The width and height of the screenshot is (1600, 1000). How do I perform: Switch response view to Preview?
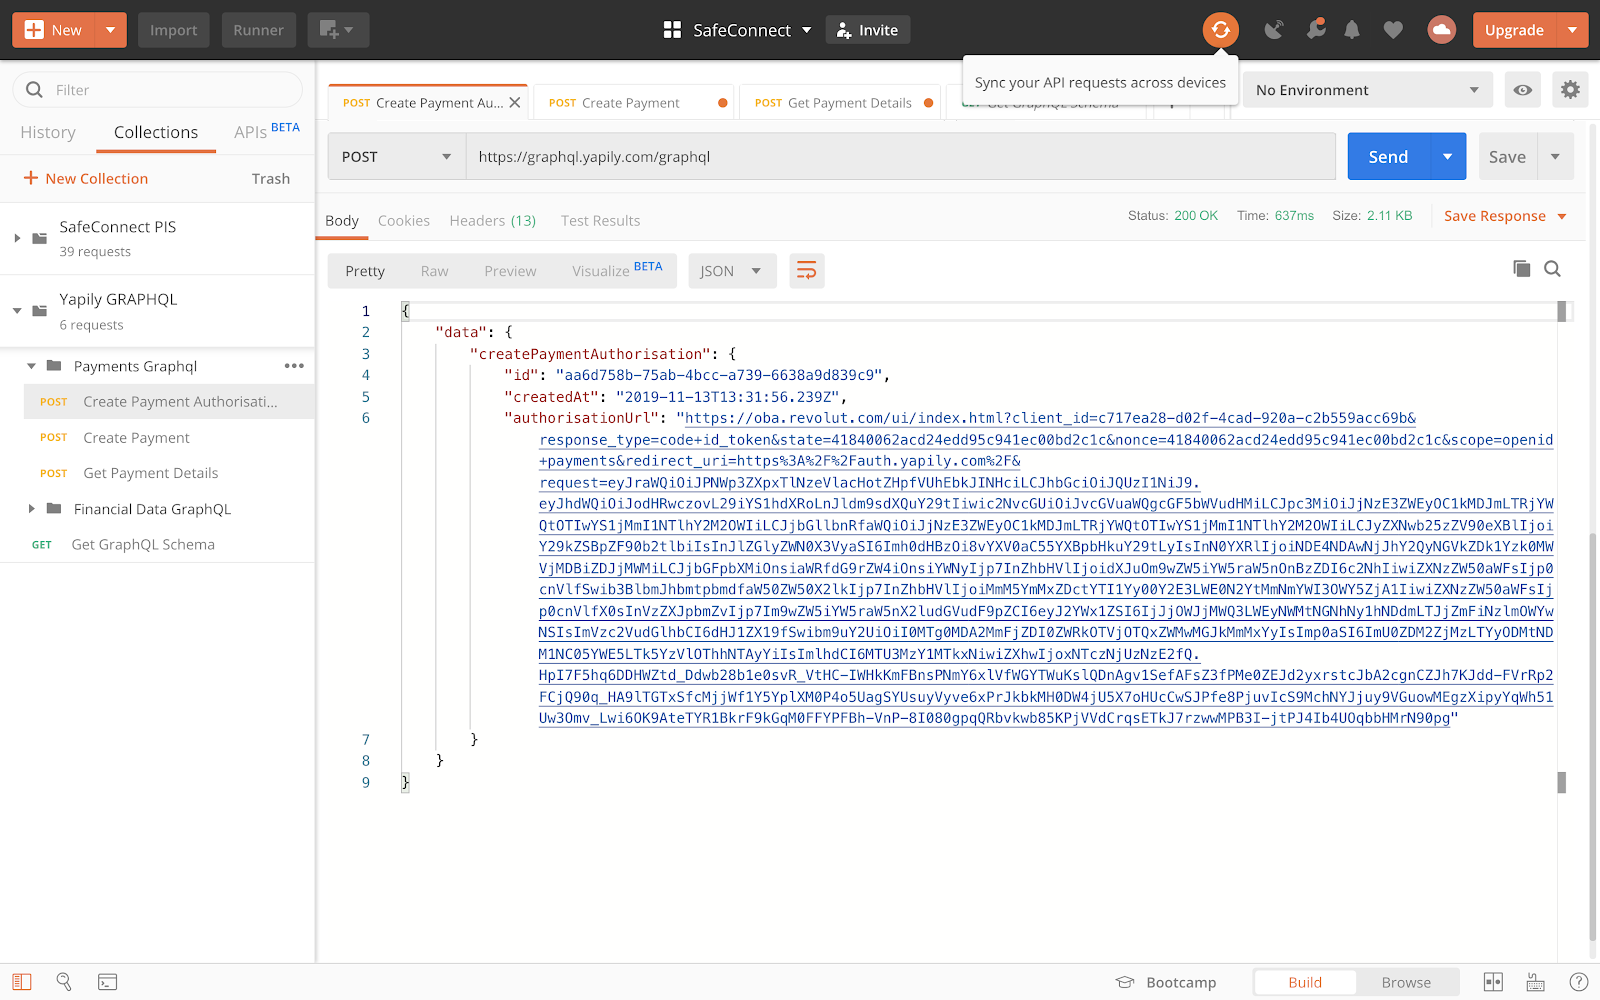point(510,271)
